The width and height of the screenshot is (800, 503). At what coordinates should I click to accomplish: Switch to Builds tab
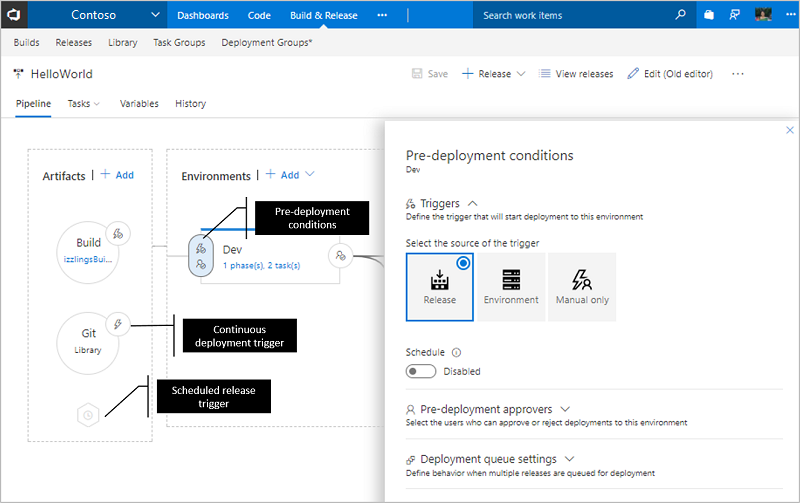point(27,42)
